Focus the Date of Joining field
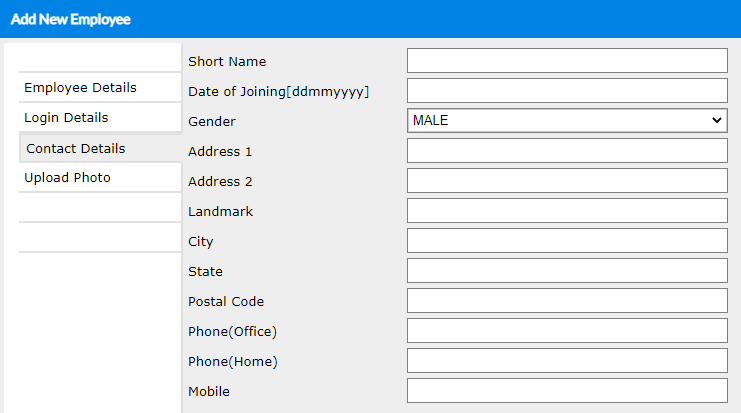The height and width of the screenshot is (413, 741). point(566,90)
